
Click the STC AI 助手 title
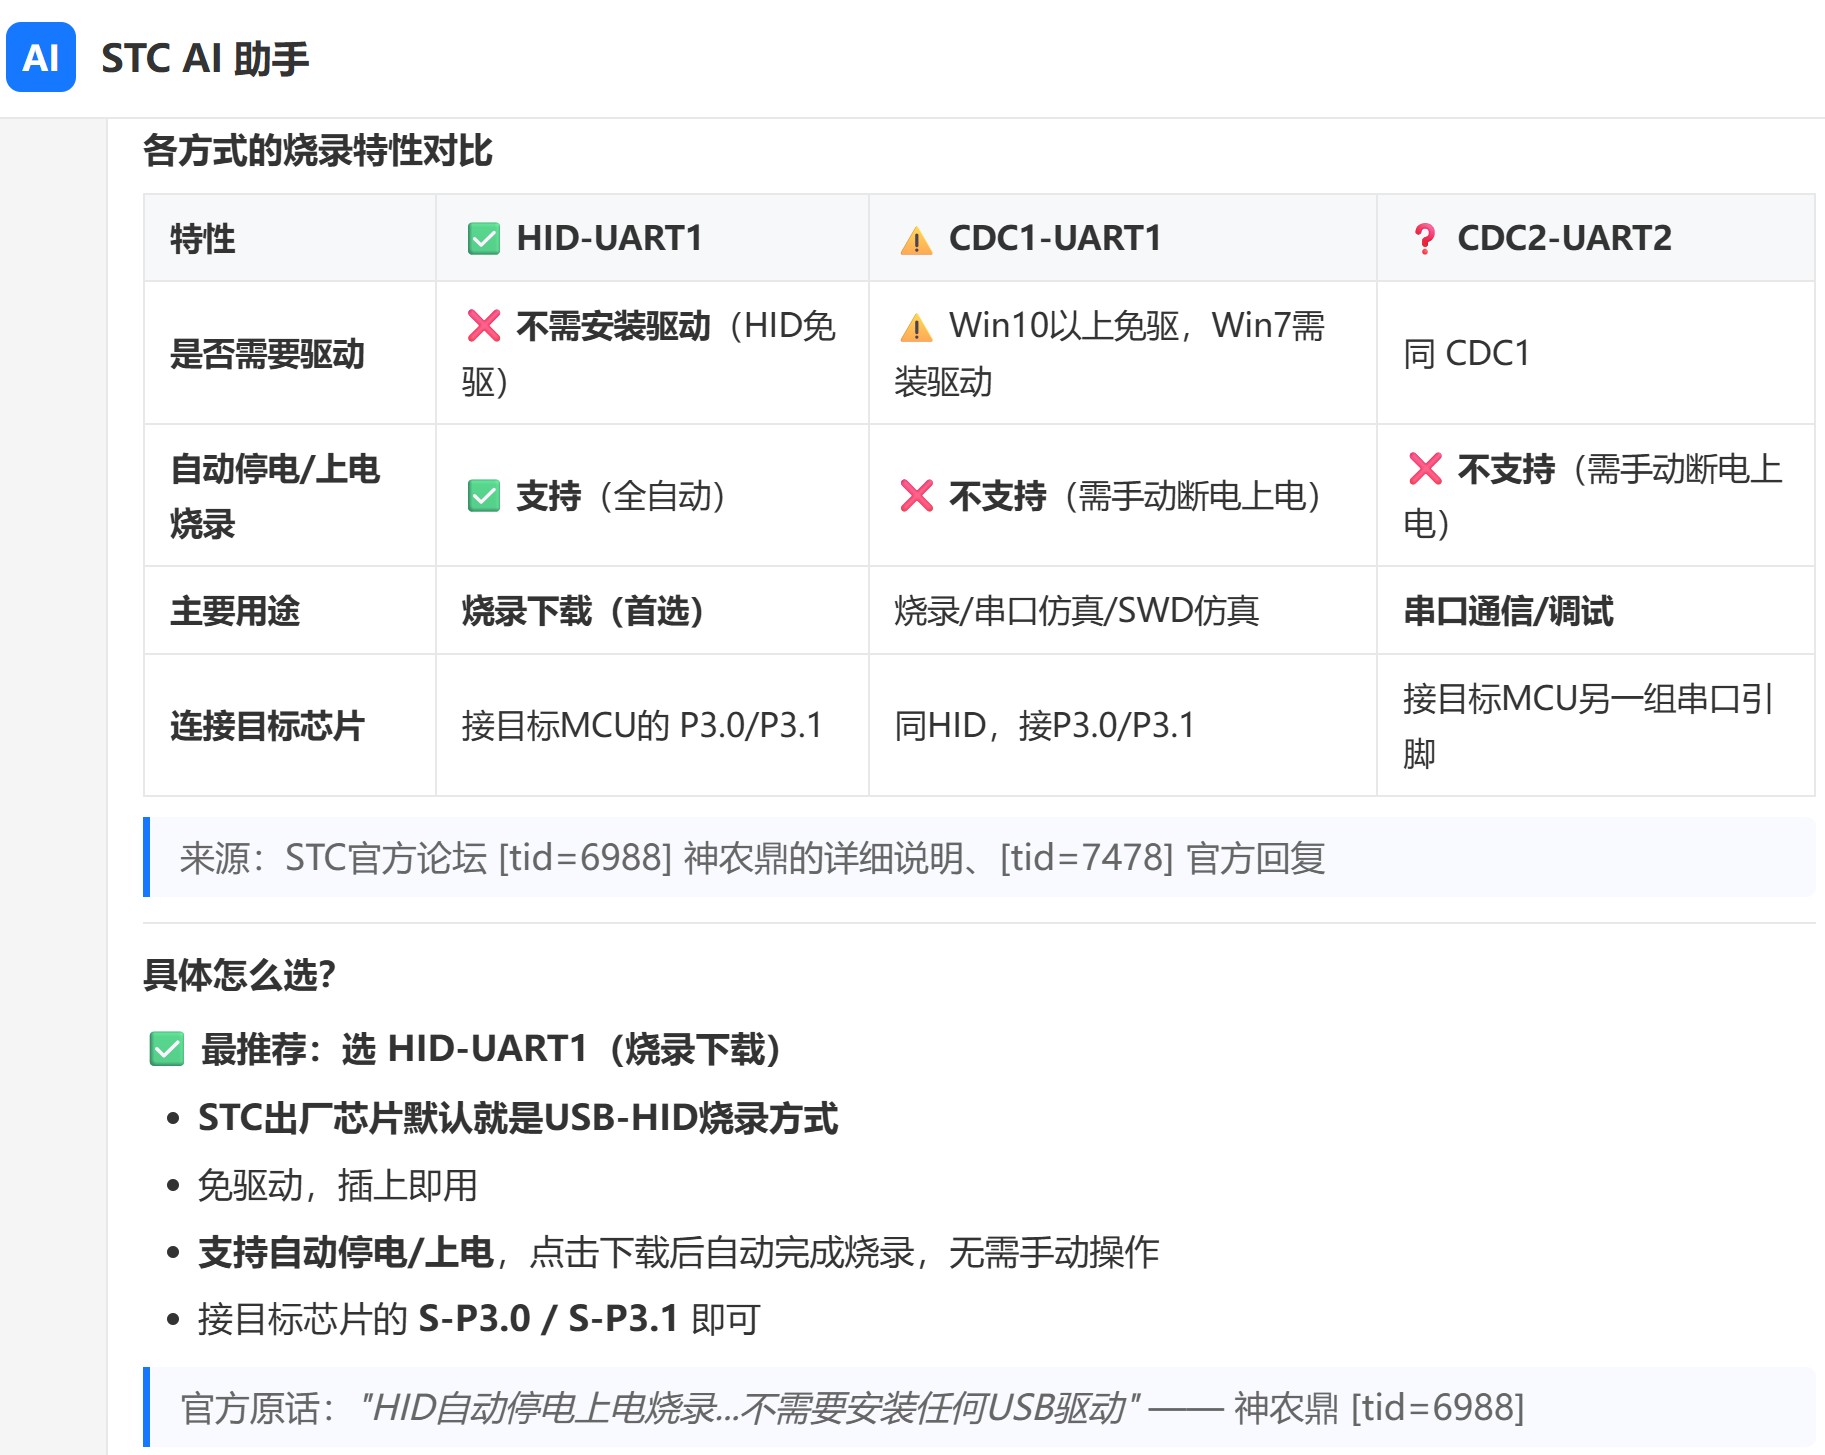click(x=205, y=58)
